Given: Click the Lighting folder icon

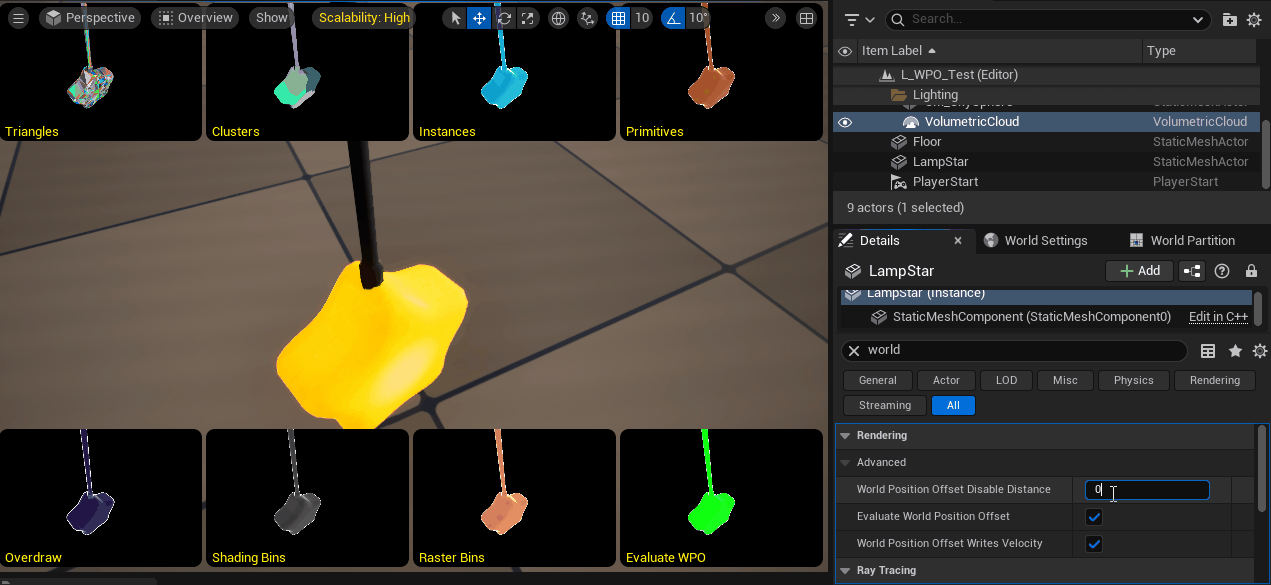Looking at the screenshot, I should tap(898, 95).
